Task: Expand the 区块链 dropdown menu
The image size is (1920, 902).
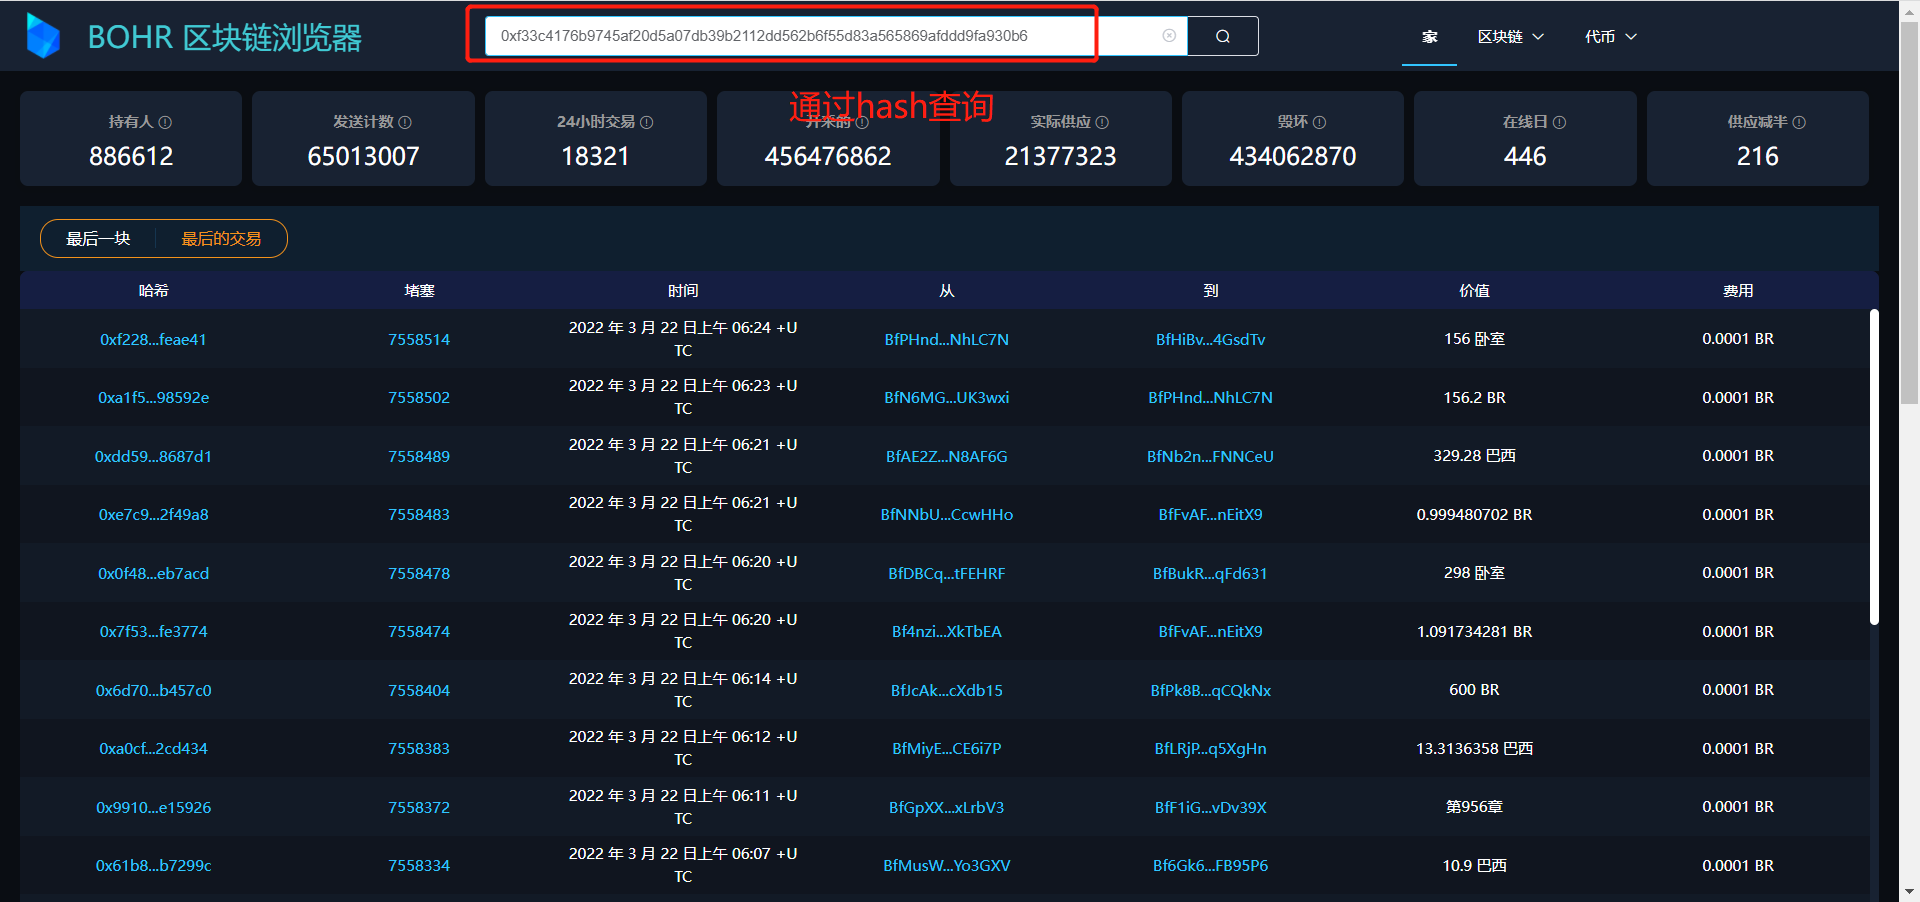Action: click(1510, 37)
